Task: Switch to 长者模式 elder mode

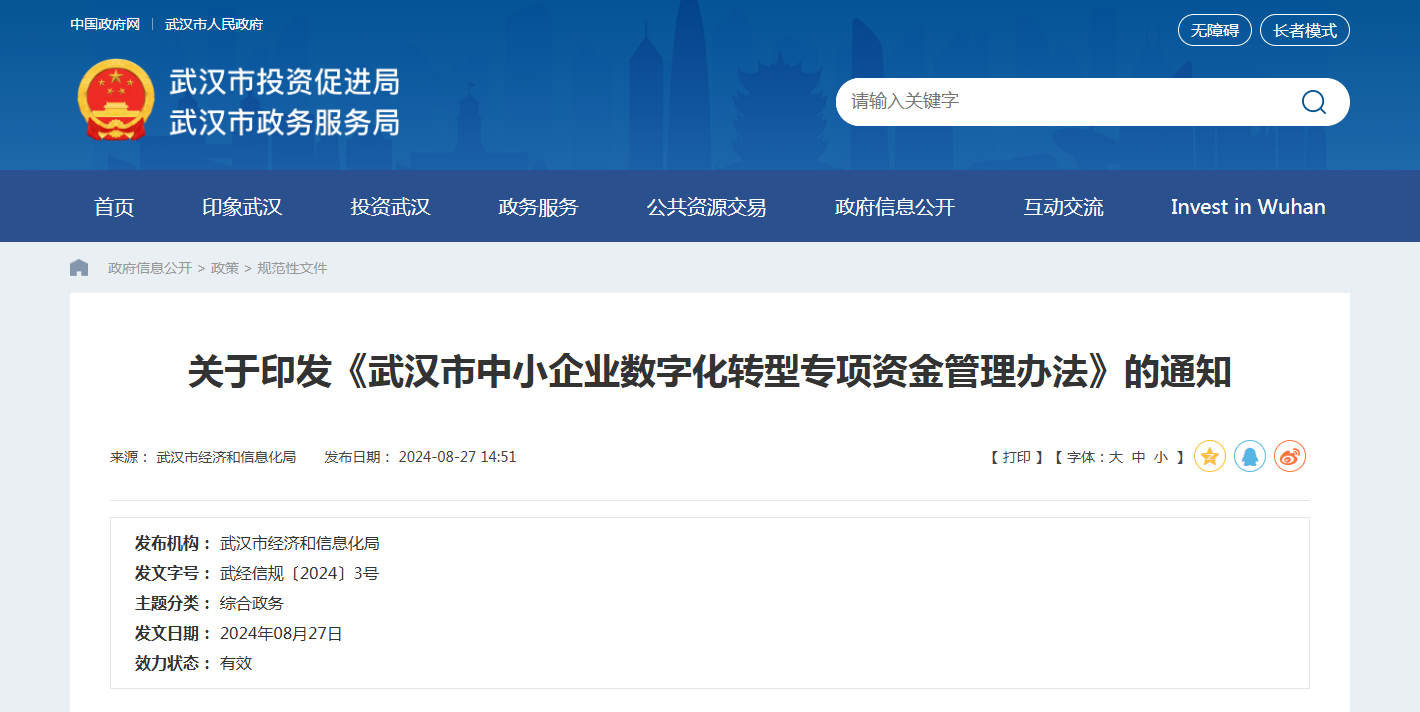Action: pos(1304,30)
